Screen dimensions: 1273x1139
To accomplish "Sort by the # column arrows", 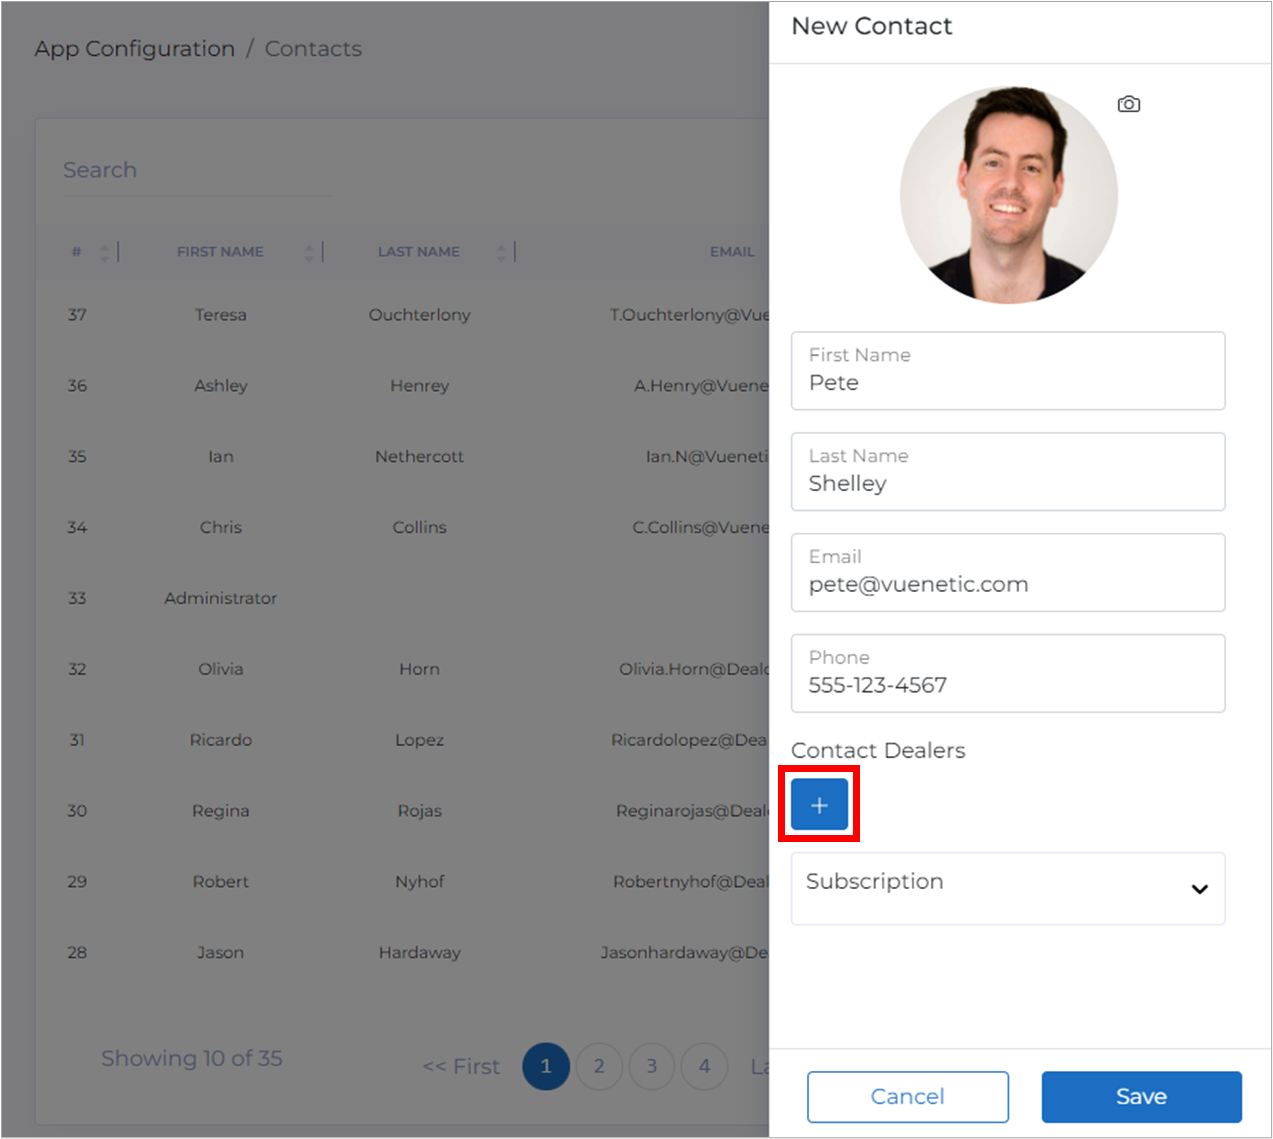I will 104,252.
